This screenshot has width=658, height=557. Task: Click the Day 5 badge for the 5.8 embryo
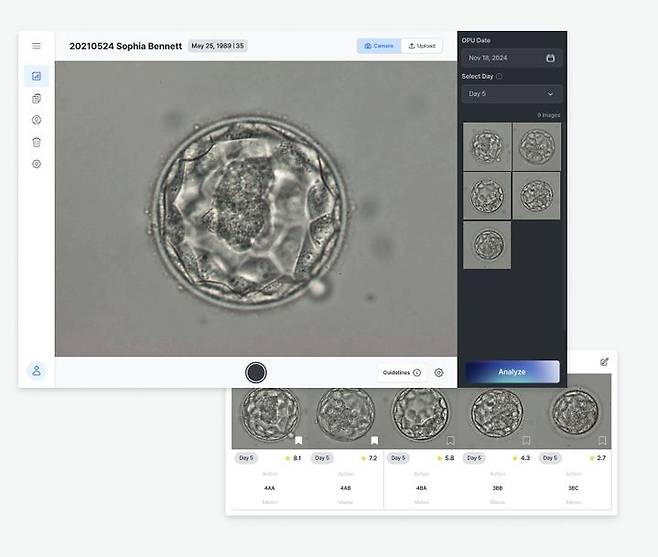[x=398, y=458]
